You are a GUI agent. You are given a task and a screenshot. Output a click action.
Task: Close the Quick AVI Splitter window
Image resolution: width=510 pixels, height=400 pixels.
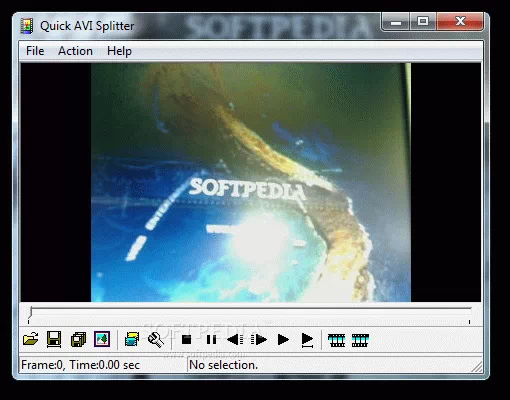pos(460,22)
